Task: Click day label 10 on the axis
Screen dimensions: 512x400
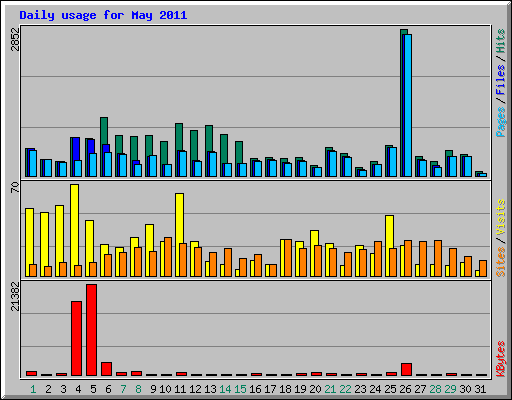Action: (x=165, y=389)
